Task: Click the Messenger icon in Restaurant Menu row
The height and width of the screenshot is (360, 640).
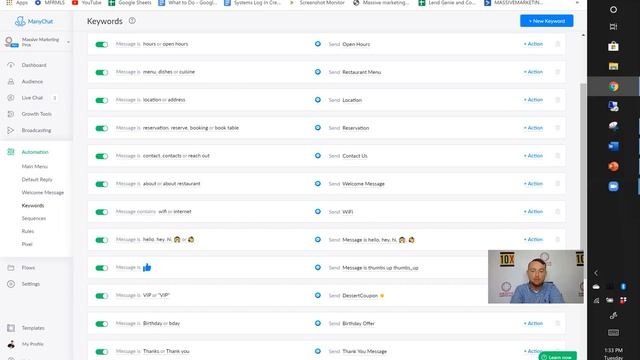Action: click(318, 72)
